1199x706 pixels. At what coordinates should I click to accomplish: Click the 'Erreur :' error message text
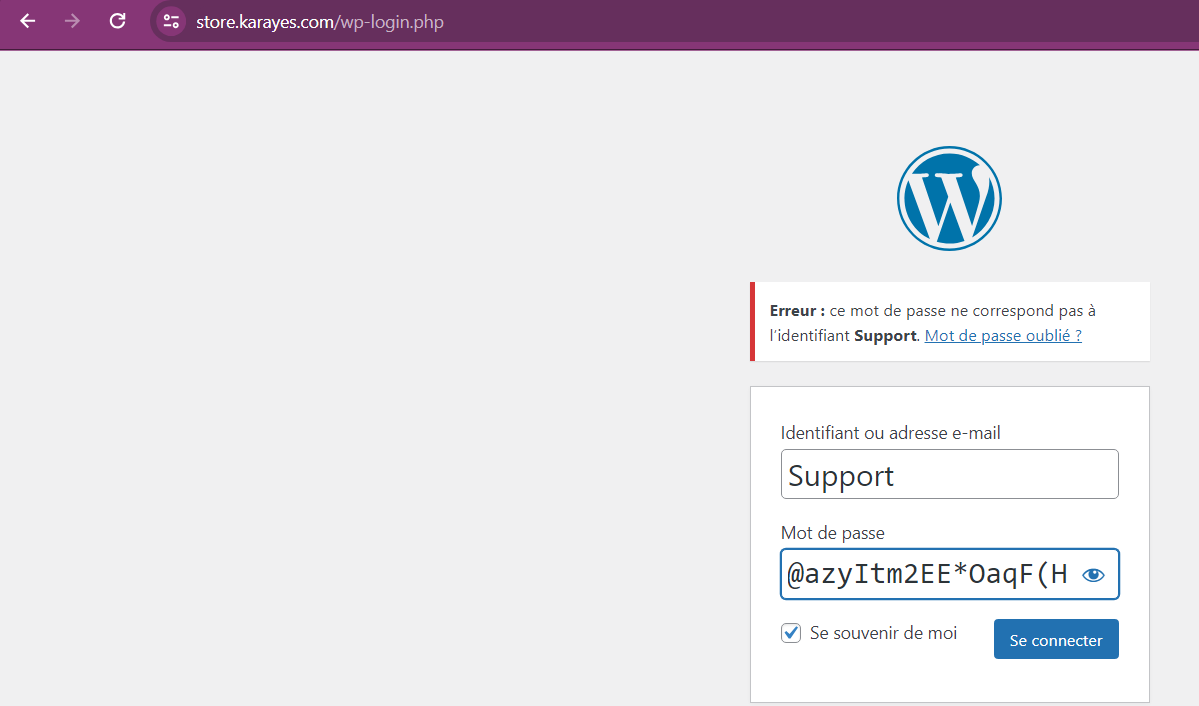[797, 311]
